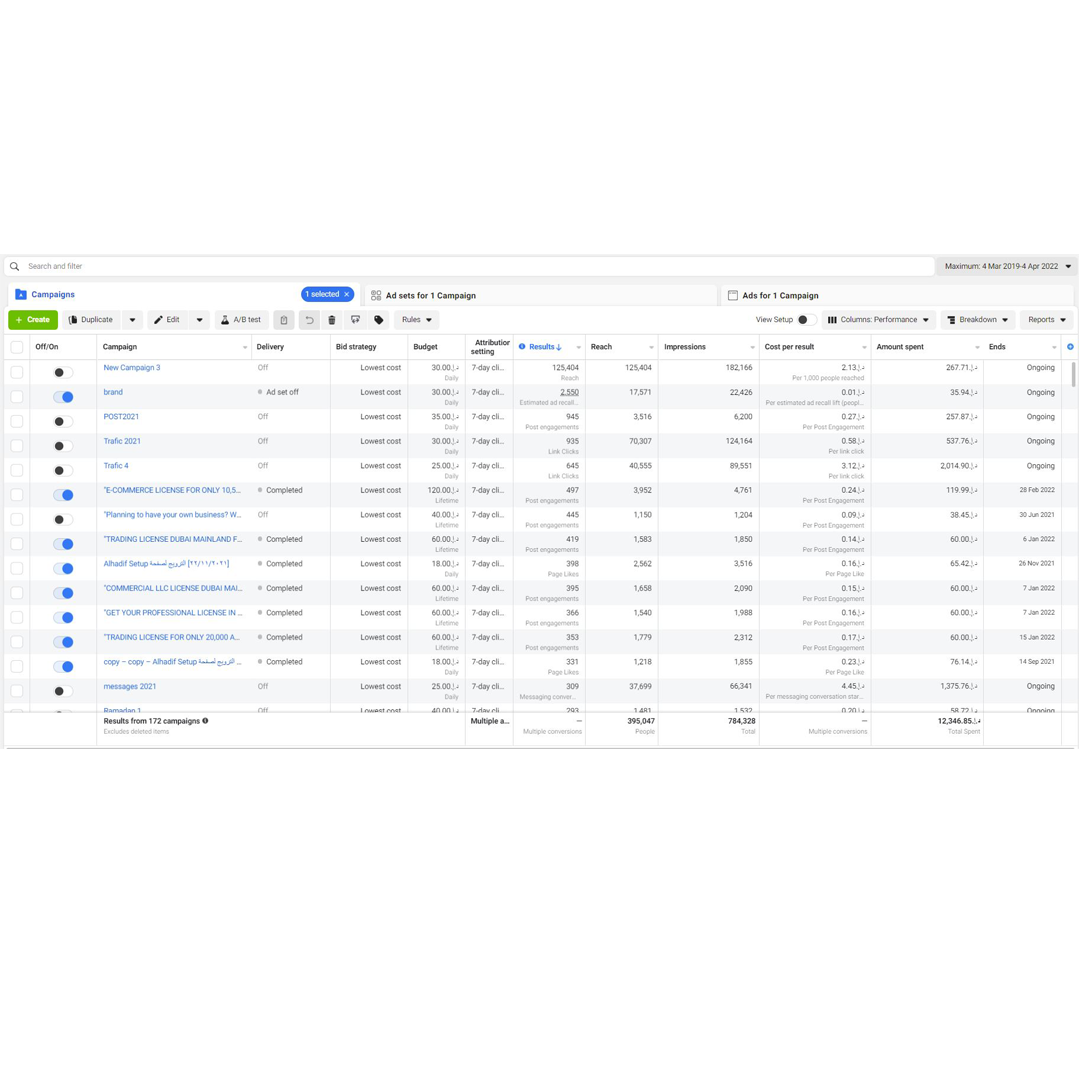Image resolution: width=1080 pixels, height=1080 pixels.
Task: Click the export icon beside the trash
Action: tap(355, 320)
